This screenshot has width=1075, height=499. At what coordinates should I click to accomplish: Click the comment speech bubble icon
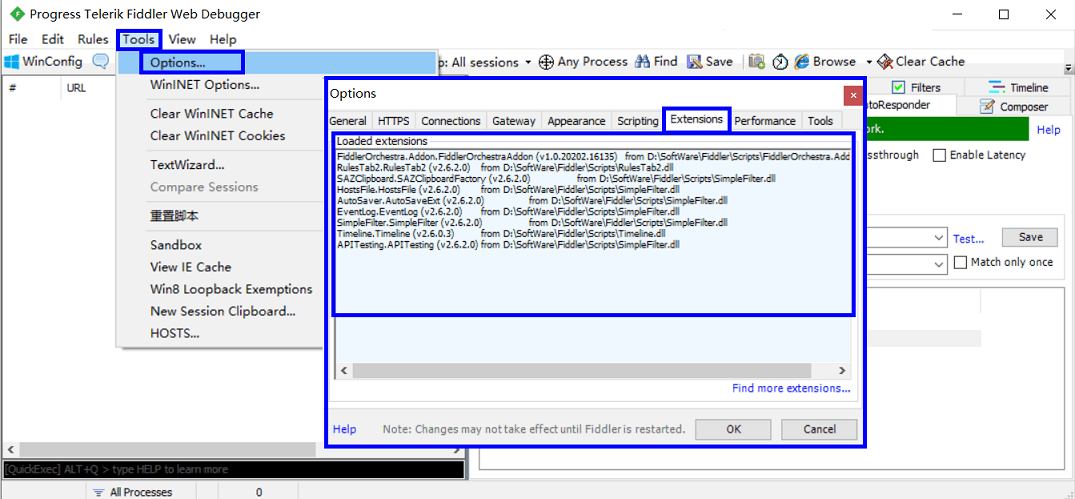[x=101, y=62]
